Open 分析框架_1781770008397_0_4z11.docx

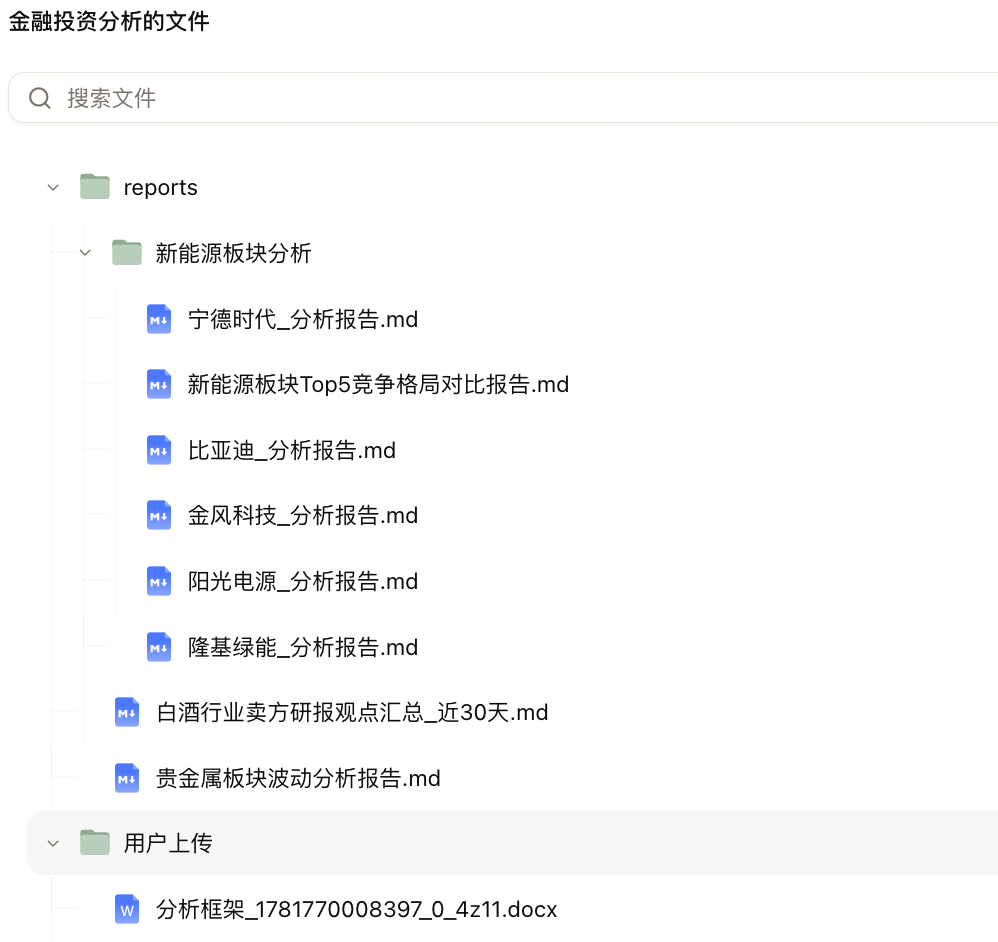pyautogui.click(x=356, y=910)
